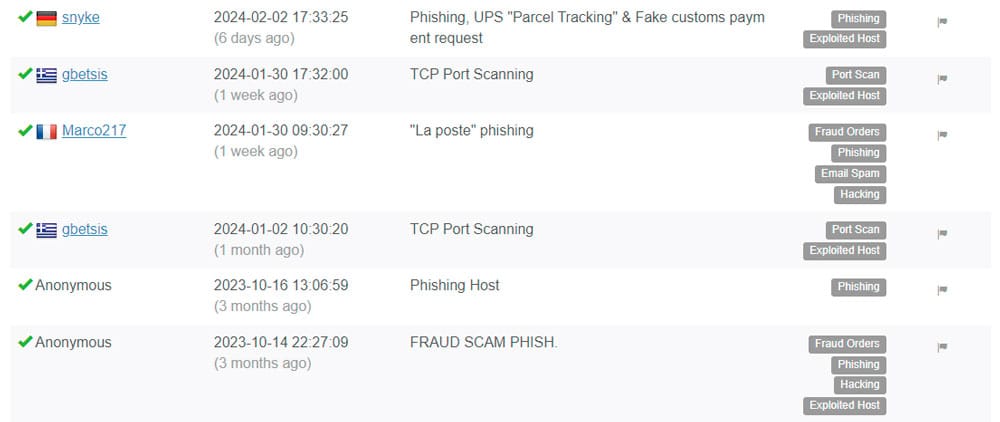Open the snyke reporter profile

(80, 17)
